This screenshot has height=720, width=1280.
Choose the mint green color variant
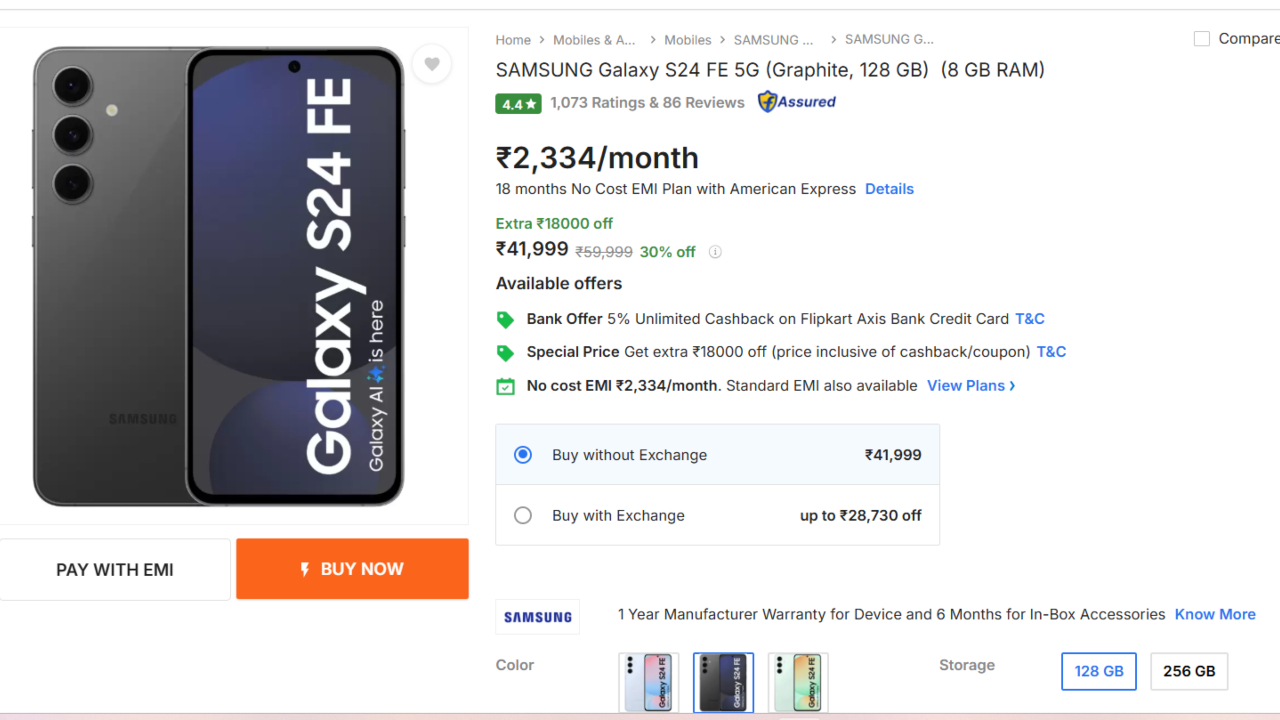coord(798,682)
